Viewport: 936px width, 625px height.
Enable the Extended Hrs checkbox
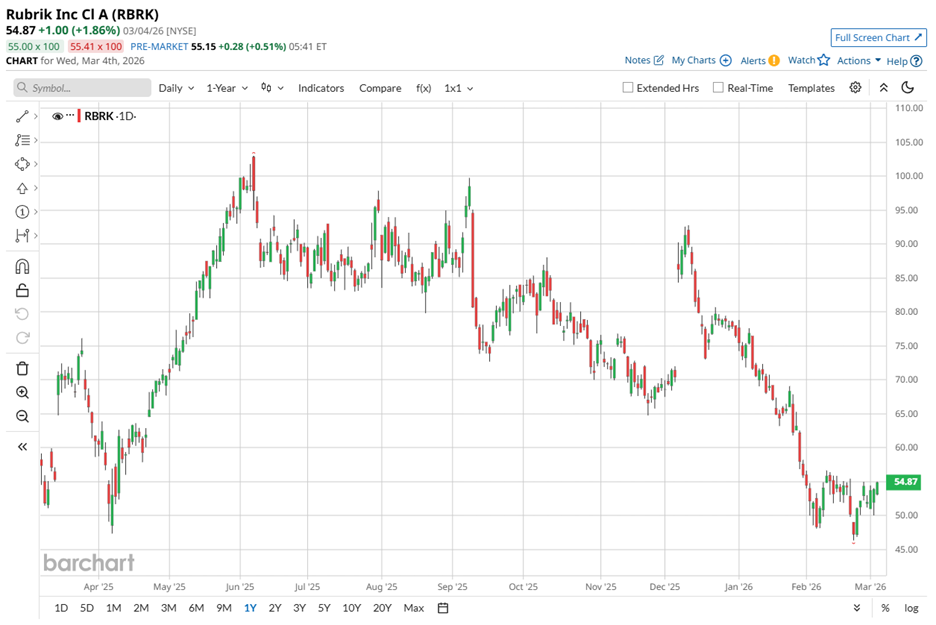click(x=628, y=88)
